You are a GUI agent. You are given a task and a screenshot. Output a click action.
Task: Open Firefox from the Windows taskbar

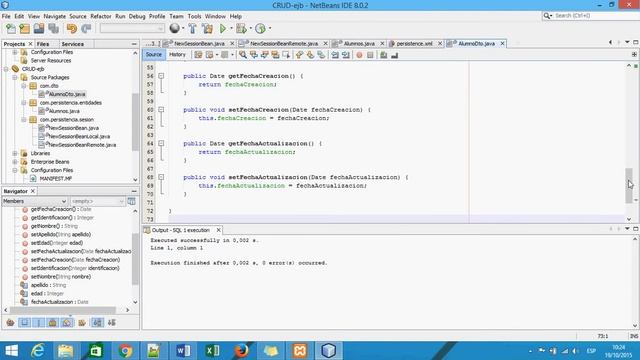(241, 351)
